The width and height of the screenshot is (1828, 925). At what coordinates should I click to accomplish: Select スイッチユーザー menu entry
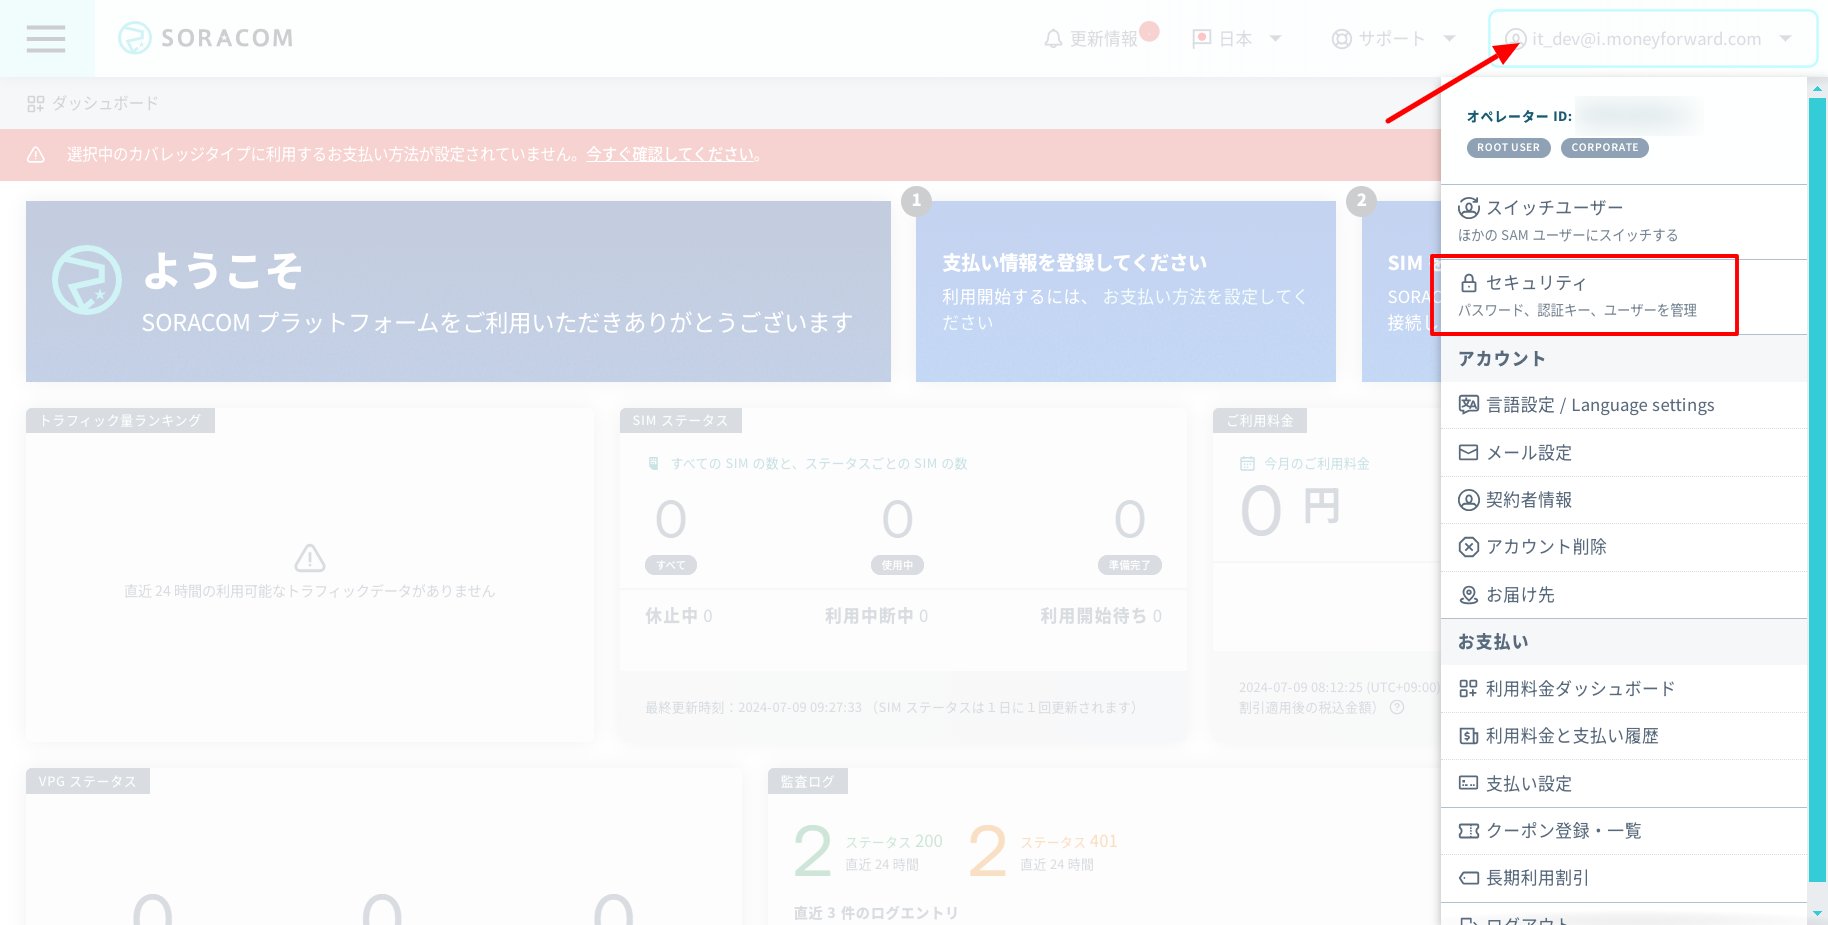(x=1624, y=221)
